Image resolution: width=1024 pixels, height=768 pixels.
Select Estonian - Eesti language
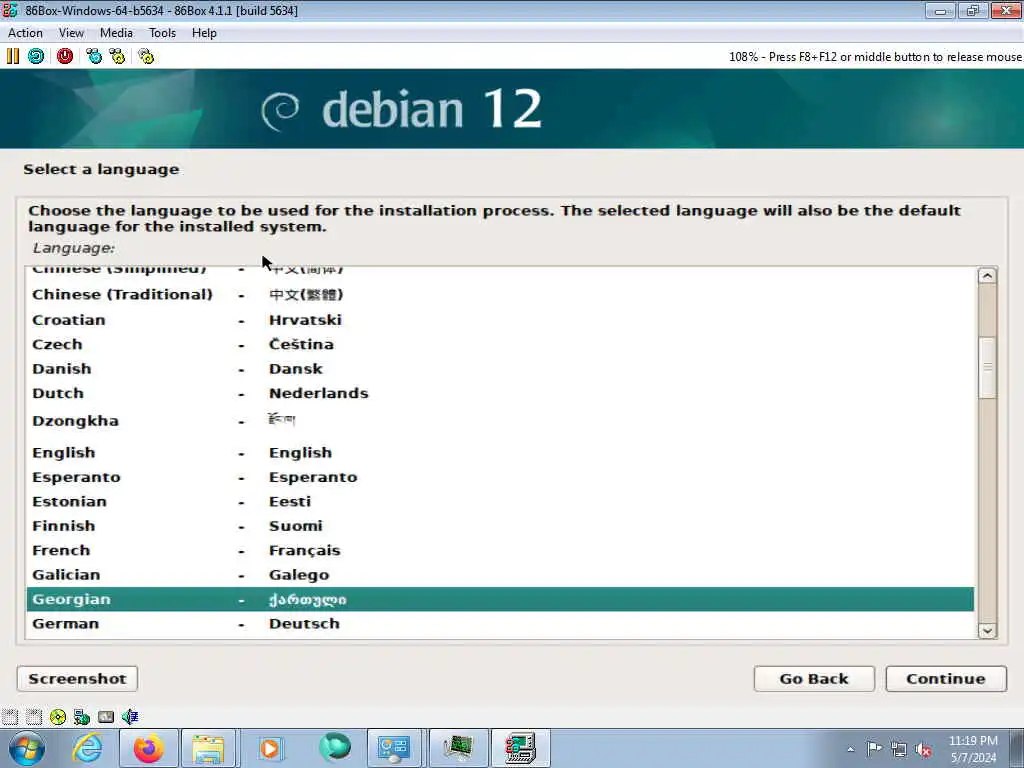500,502
